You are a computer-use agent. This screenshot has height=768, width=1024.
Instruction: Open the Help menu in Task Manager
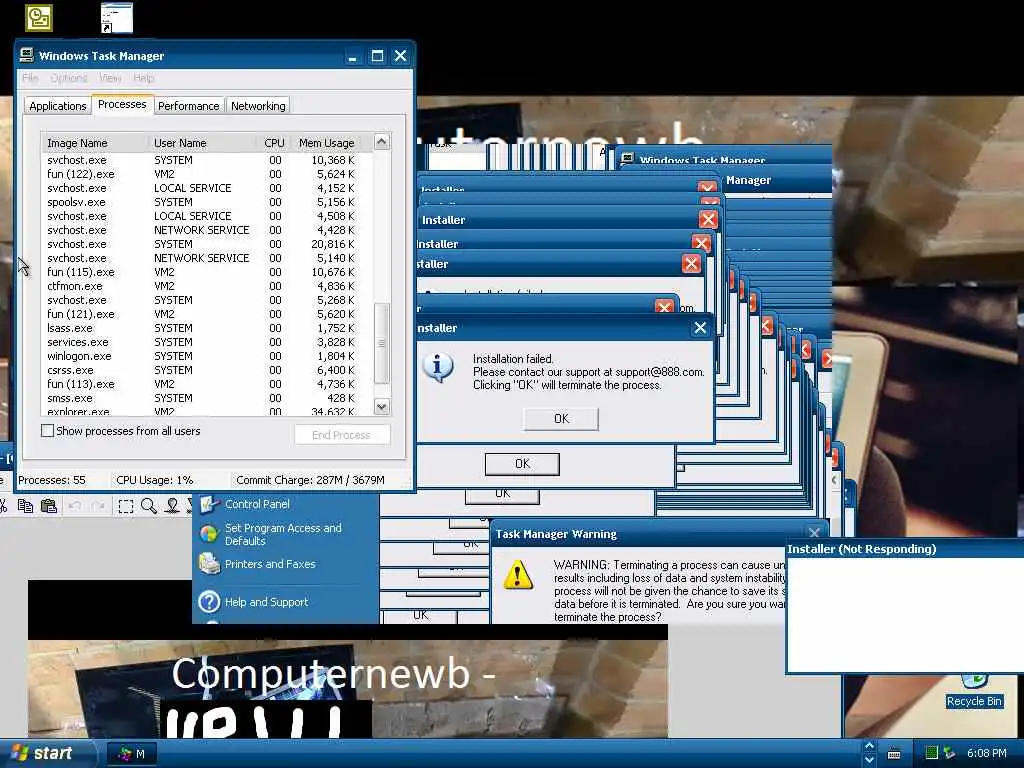tap(144, 78)
